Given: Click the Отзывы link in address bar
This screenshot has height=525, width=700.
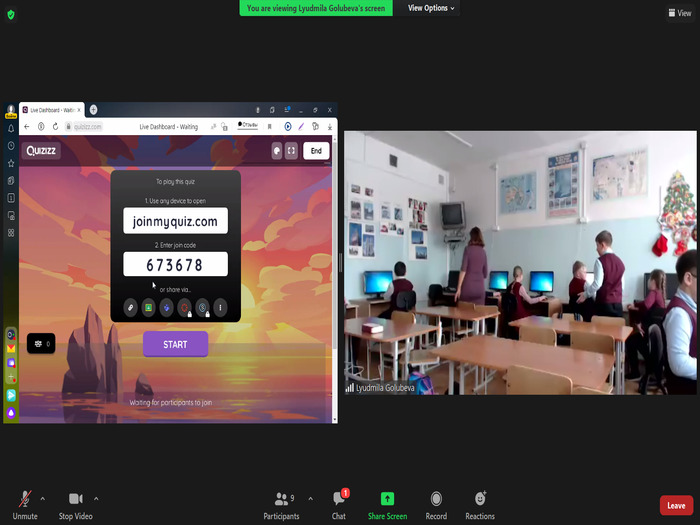Looking at the screenshot, I should [248, 125].
